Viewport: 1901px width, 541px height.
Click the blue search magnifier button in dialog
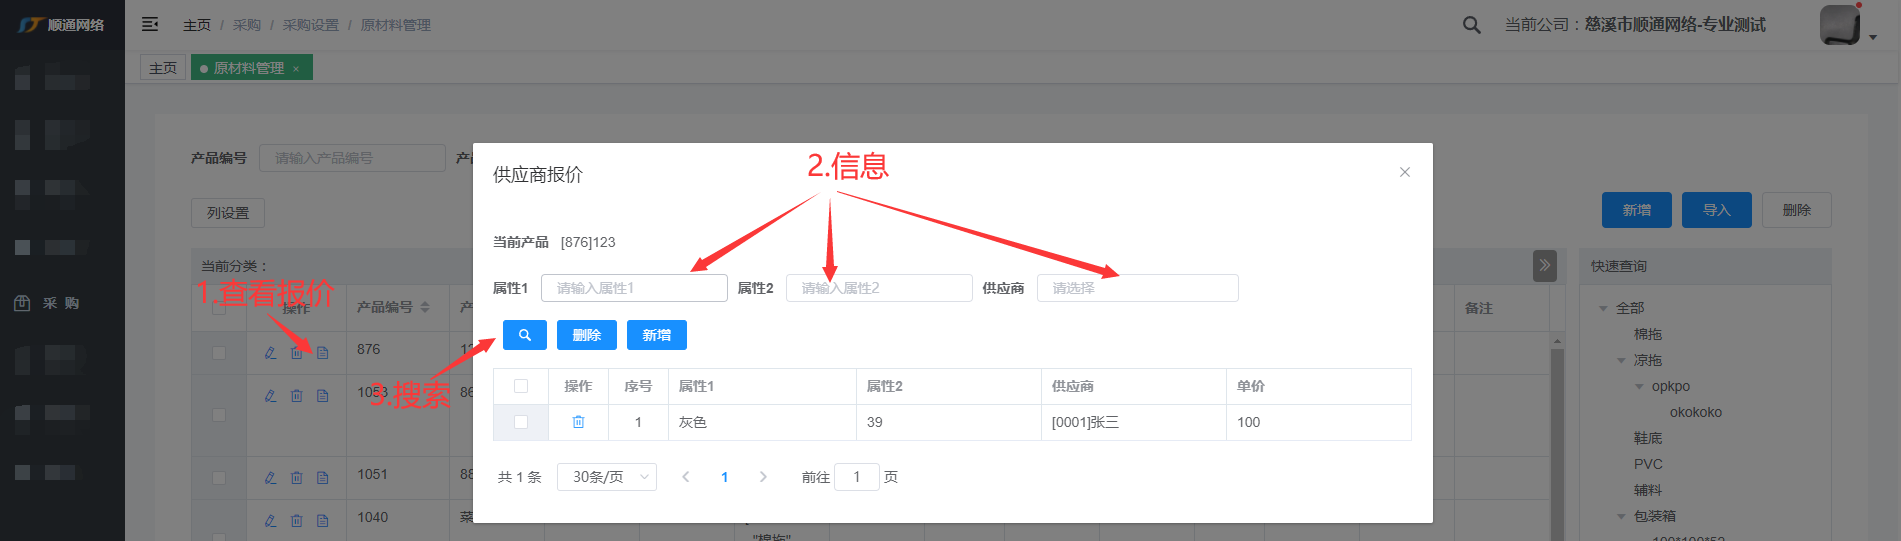(524, 335)
